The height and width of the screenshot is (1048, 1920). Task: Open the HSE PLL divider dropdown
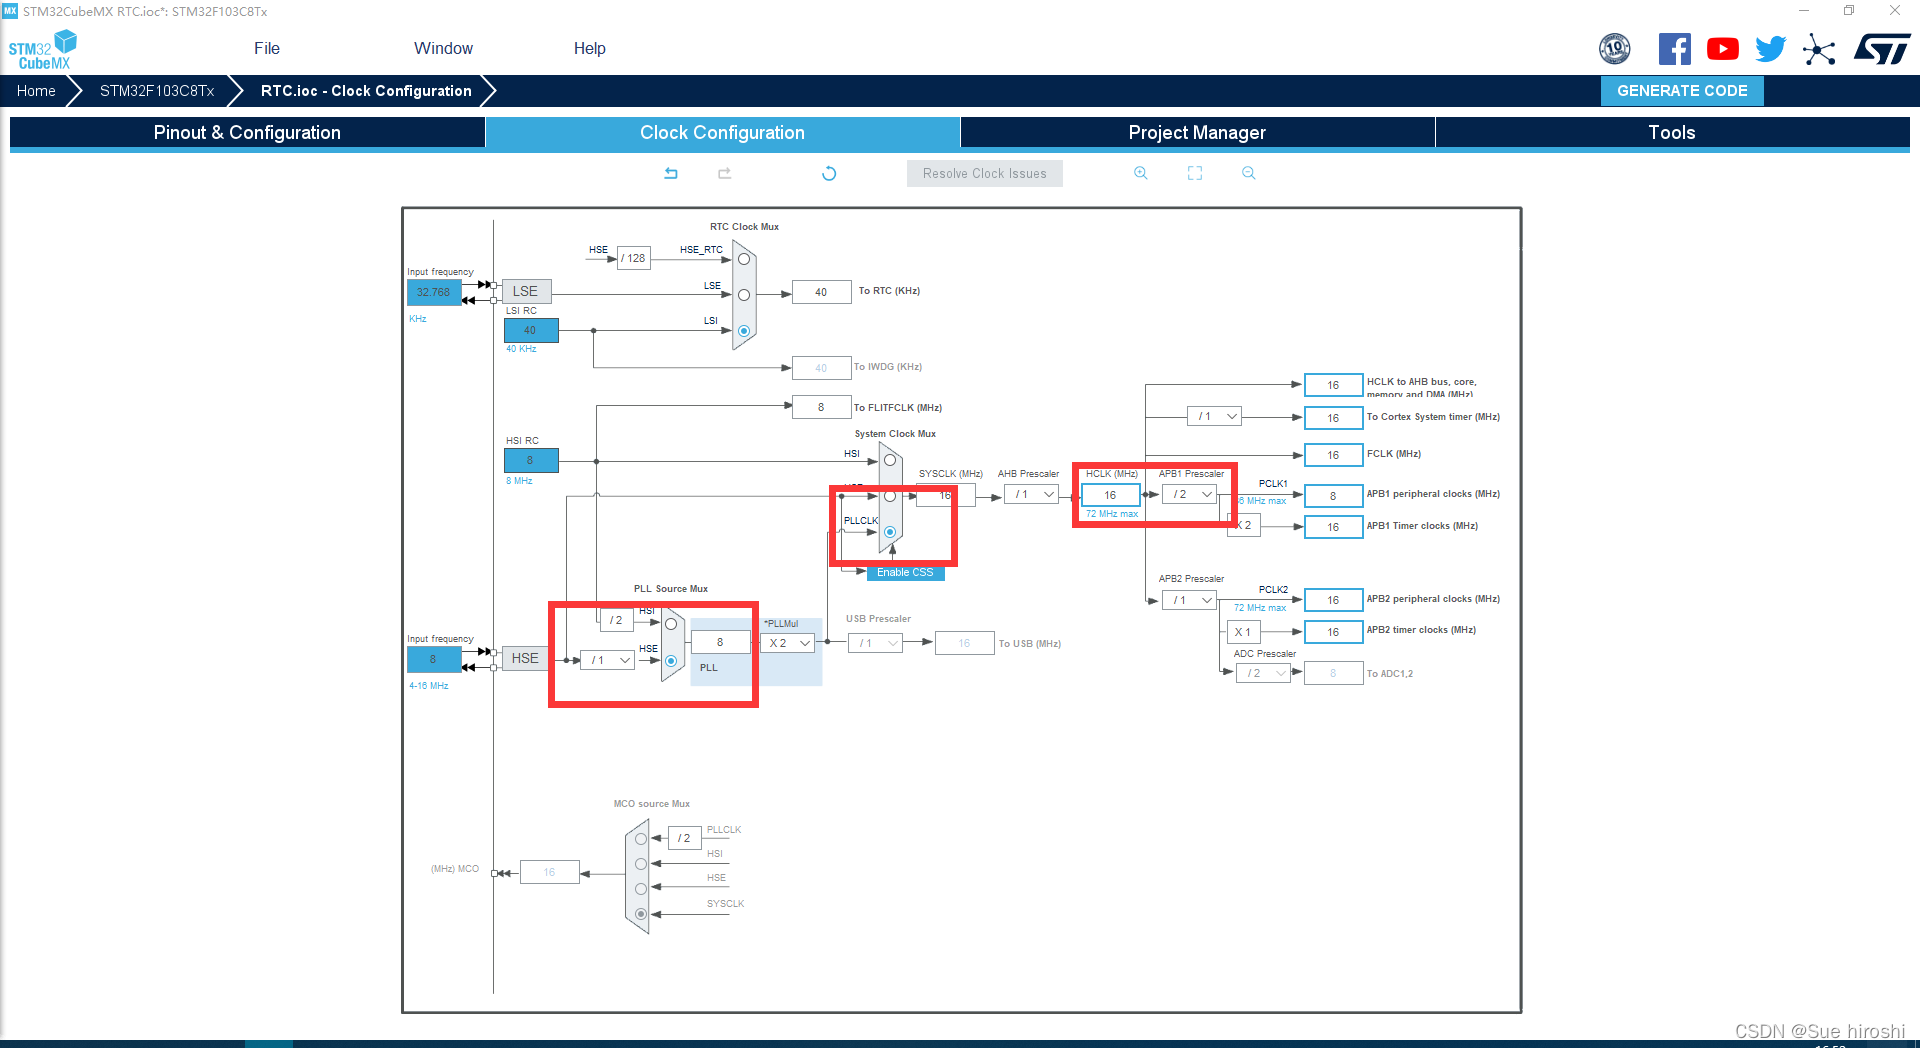tap(608, 660)
